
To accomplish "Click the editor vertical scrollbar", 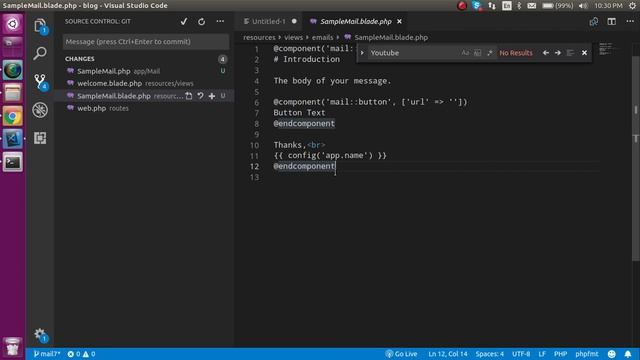I will point(636,159).
